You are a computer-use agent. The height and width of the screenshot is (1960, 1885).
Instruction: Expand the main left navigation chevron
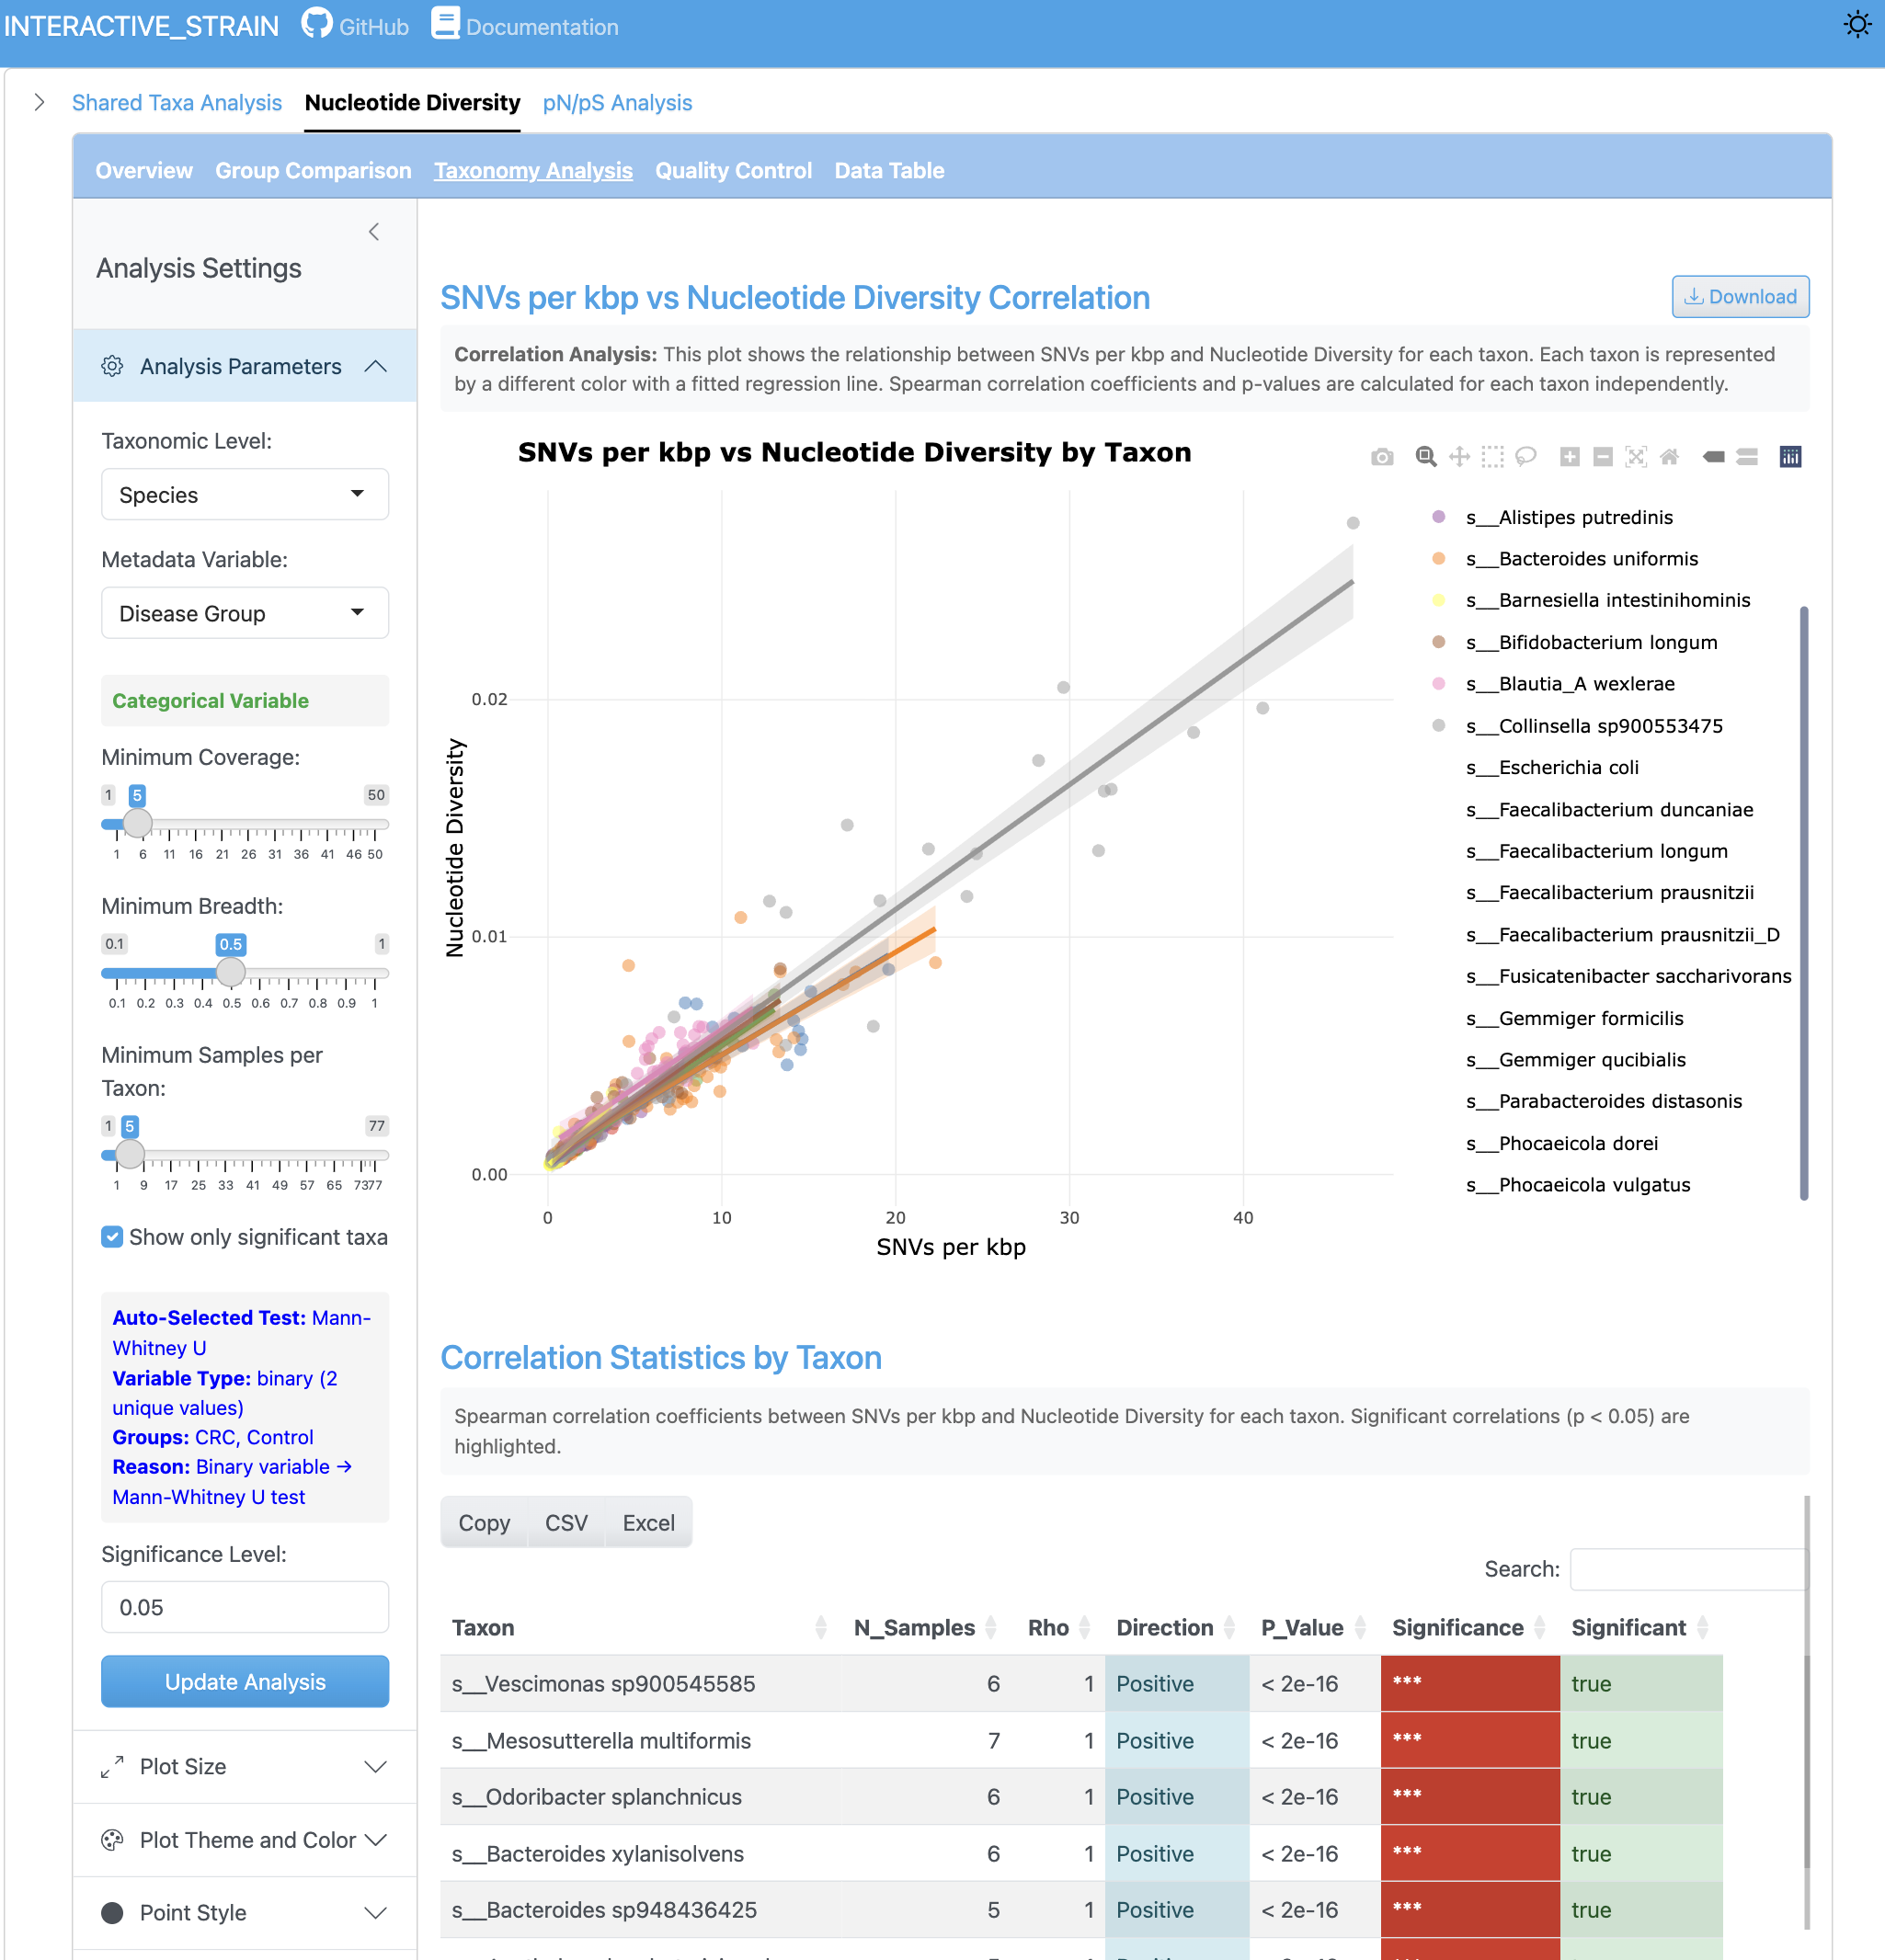39,102
